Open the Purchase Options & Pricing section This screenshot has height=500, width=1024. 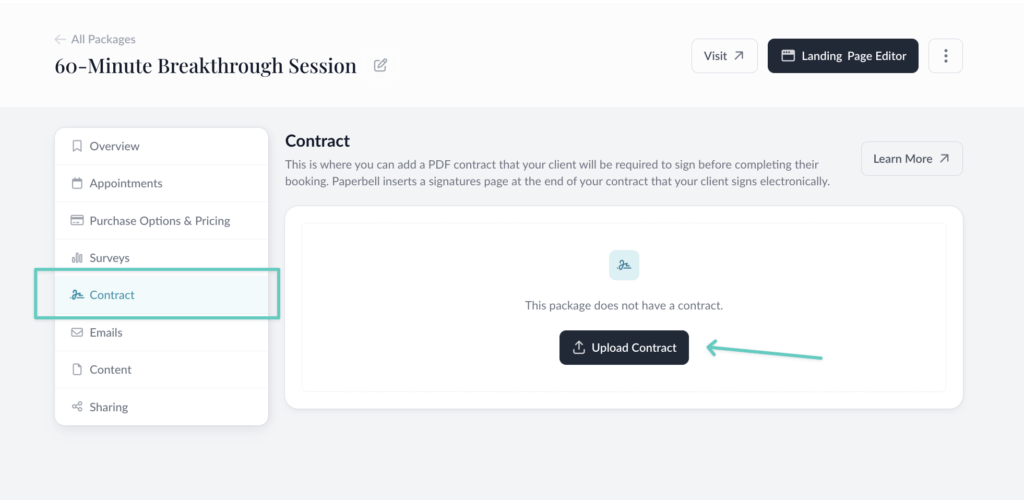[160, 221]
